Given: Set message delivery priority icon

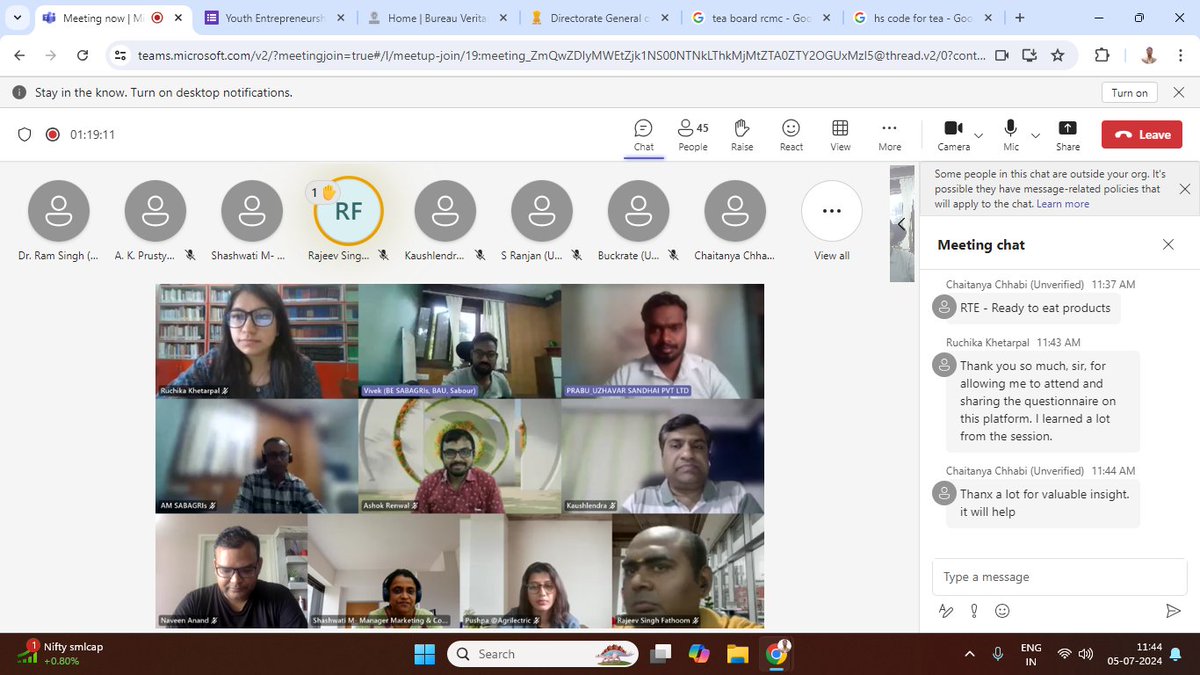Looking at the screenshot, I should (974, 610).
